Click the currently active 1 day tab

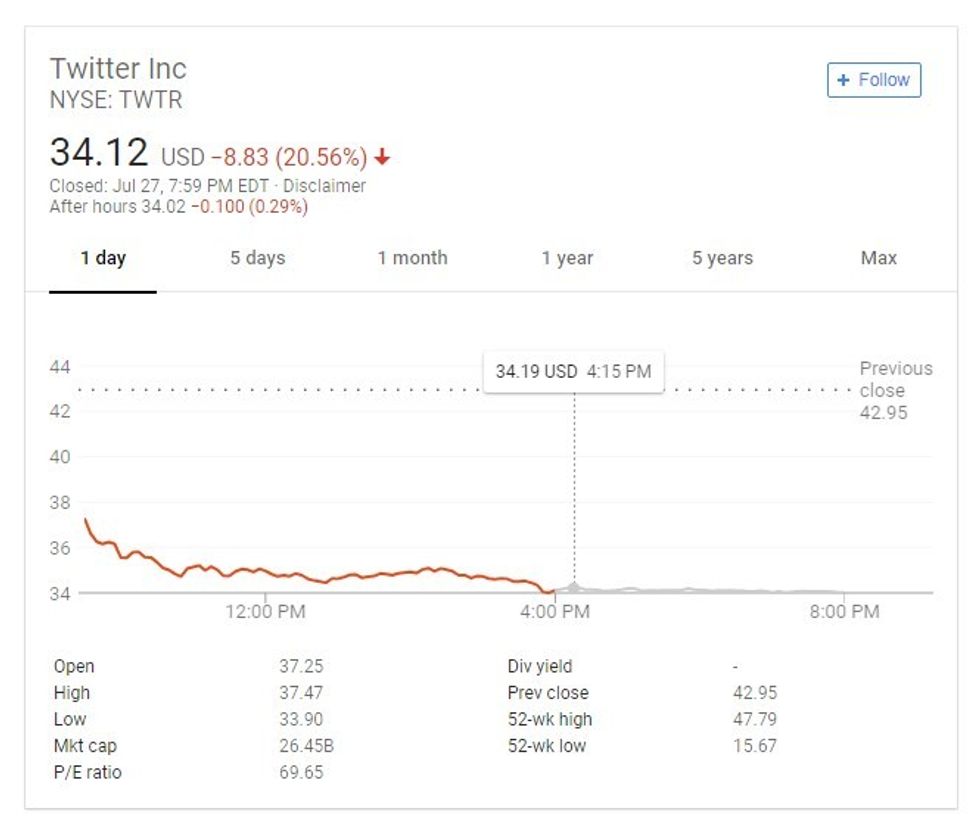[103, 258]
